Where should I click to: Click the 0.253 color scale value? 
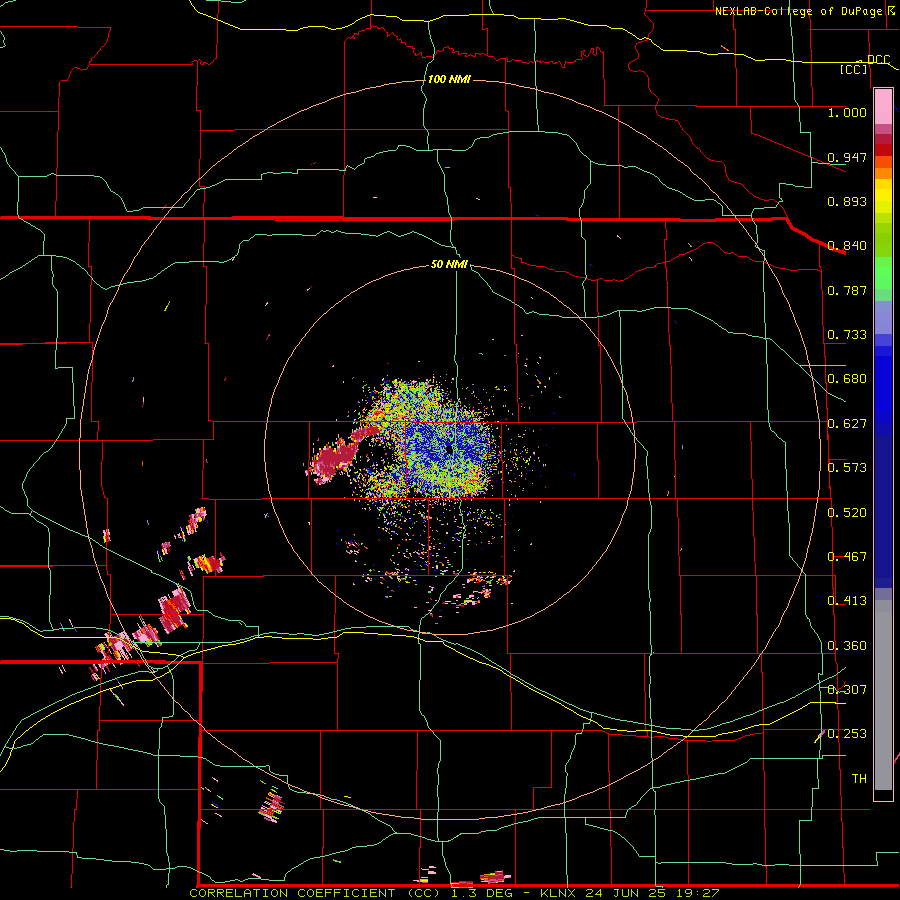(847, 734)
